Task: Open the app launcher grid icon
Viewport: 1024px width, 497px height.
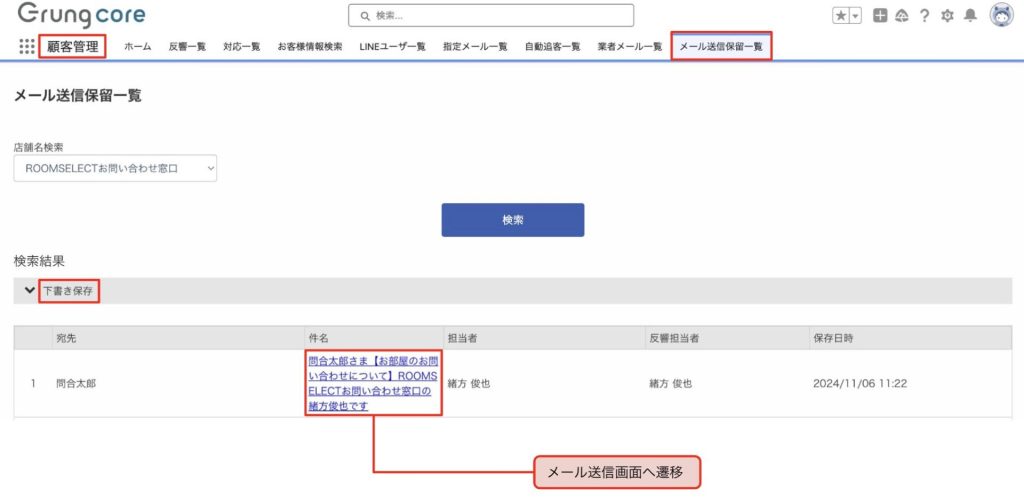Action: tap(27, 46)
